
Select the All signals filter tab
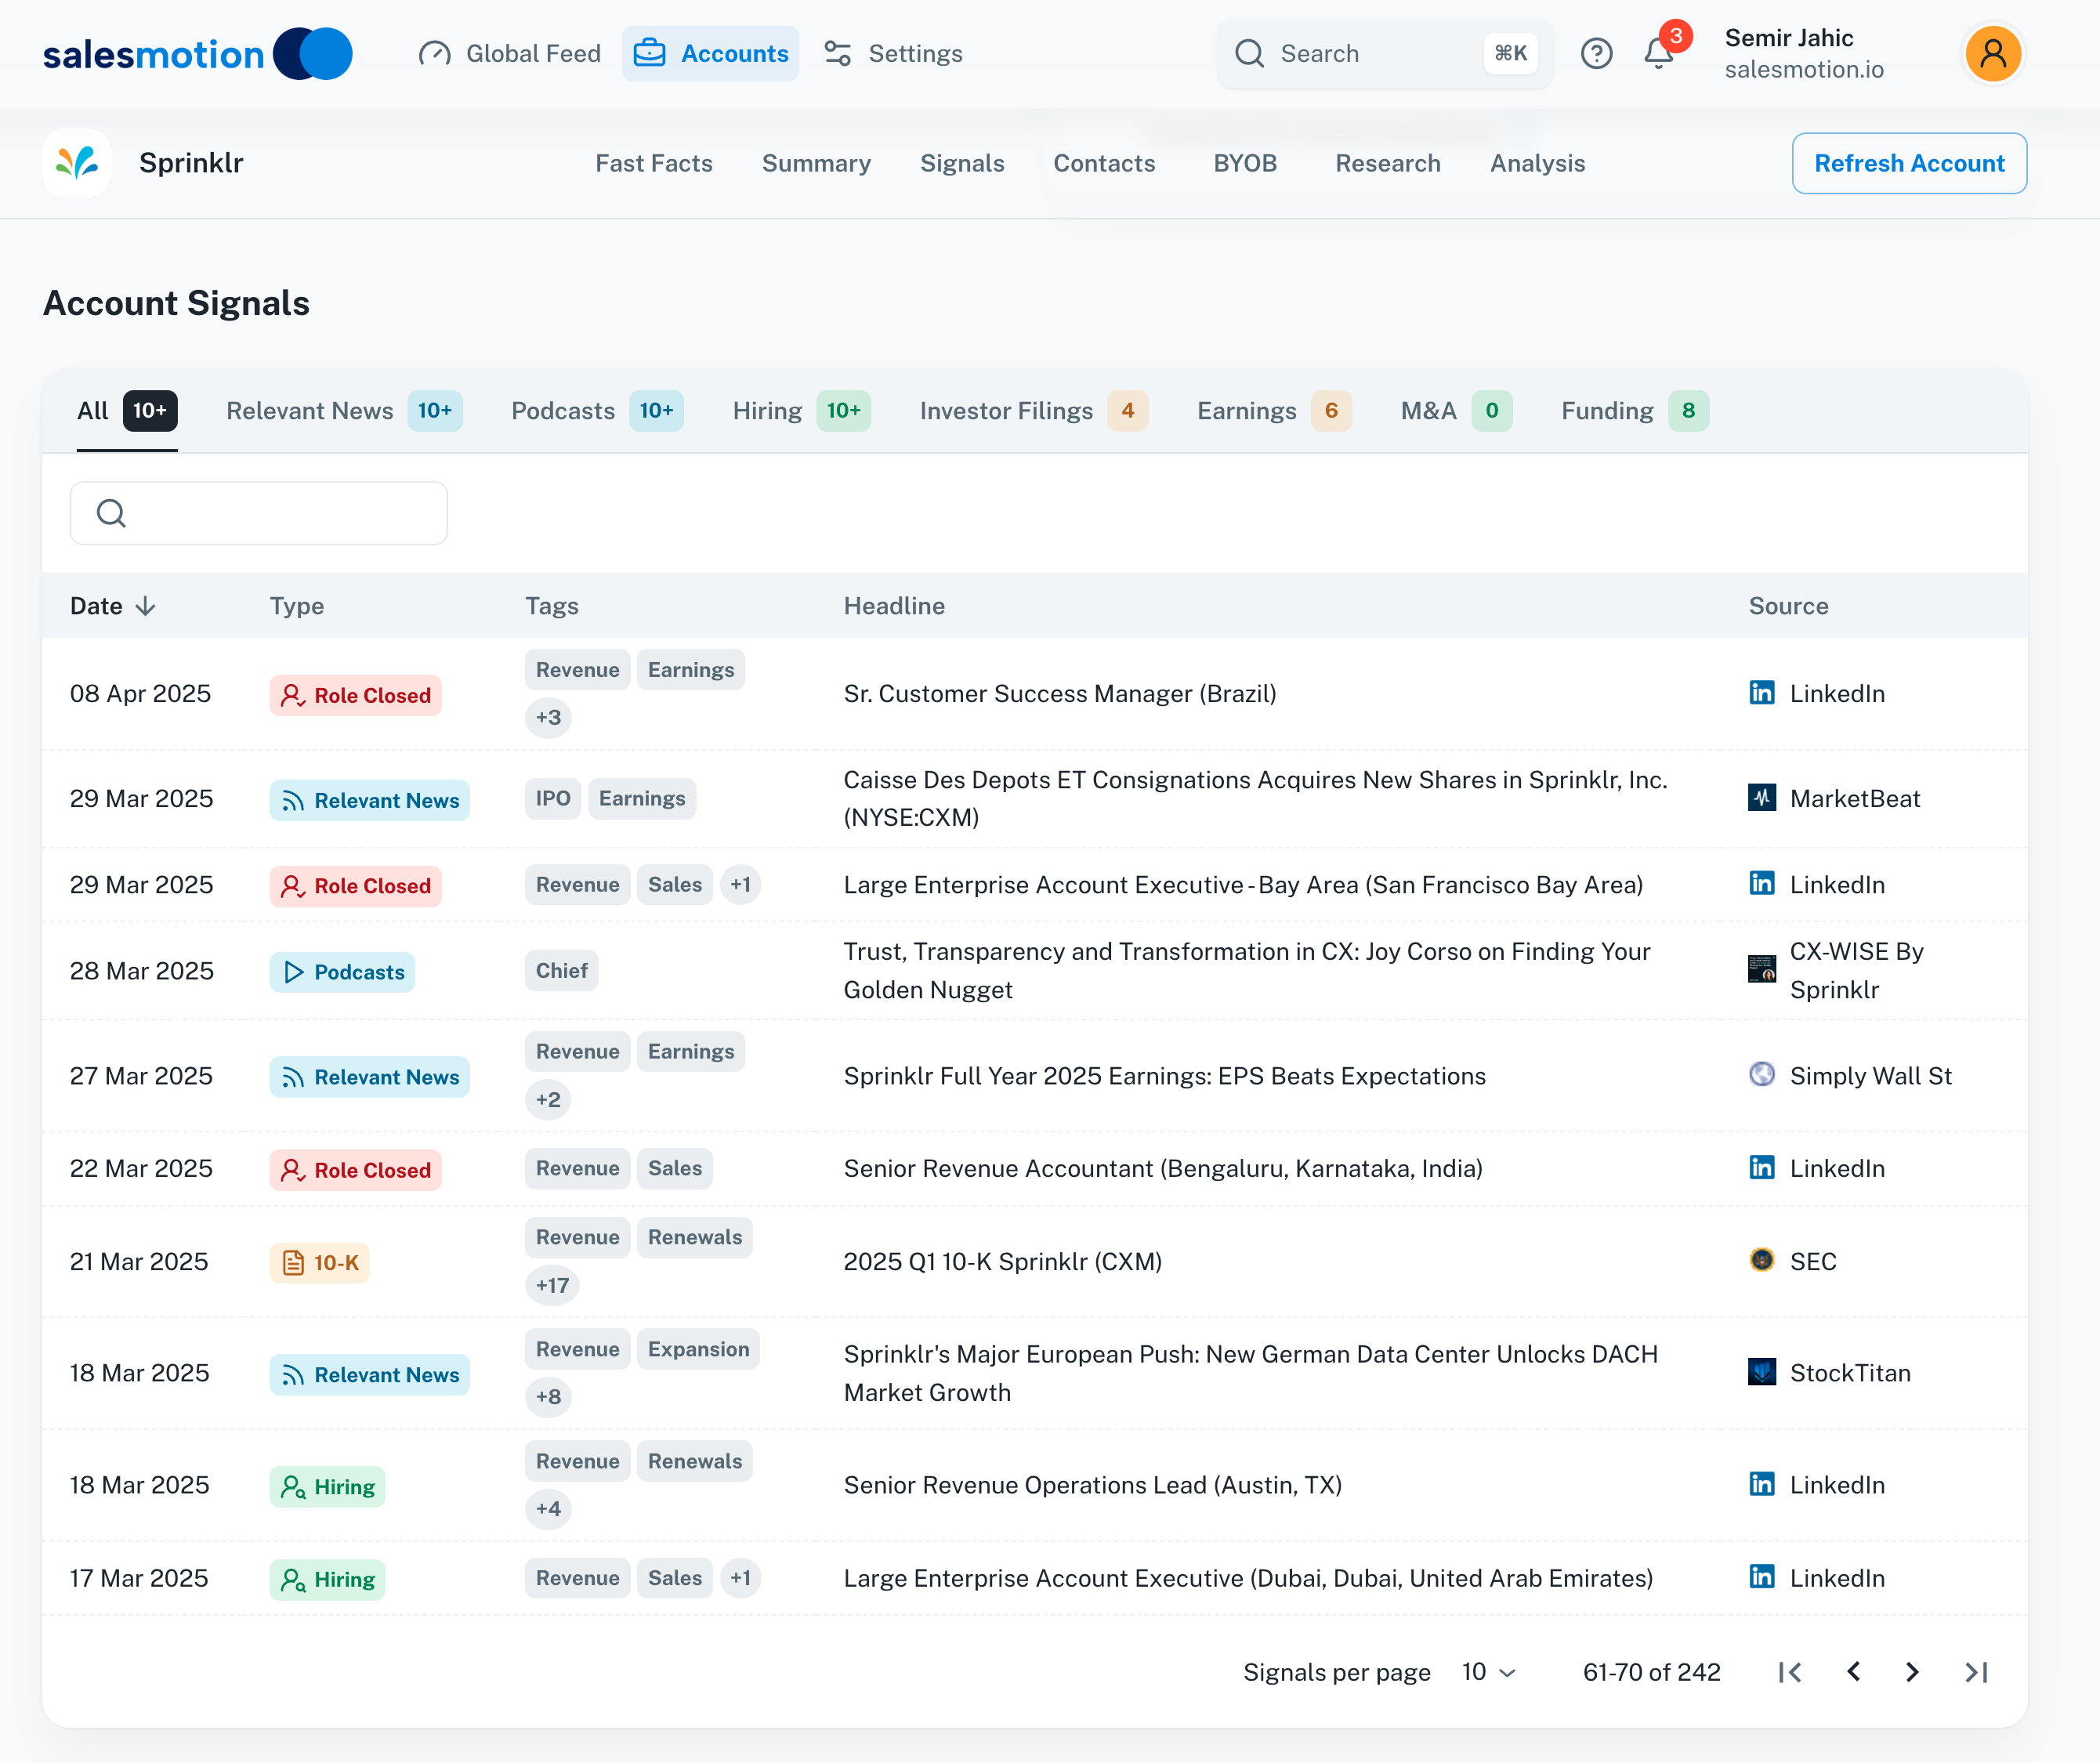tap(127, 411)
